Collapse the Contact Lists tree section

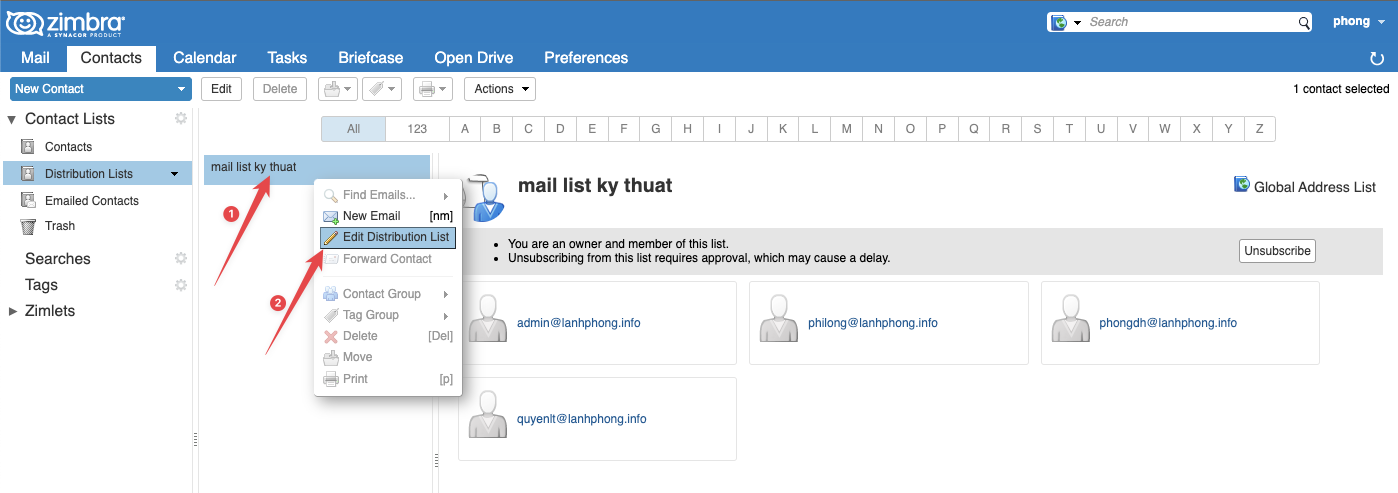(x=12, y=119)
